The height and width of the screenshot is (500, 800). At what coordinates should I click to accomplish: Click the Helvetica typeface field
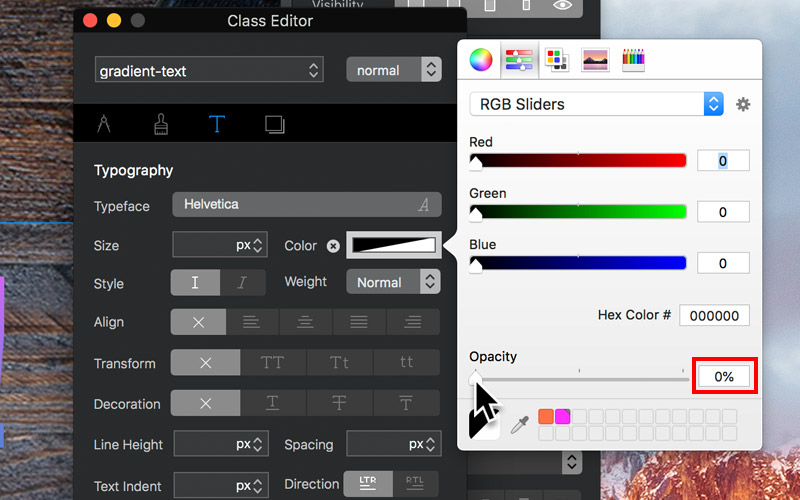pos(307,205)
